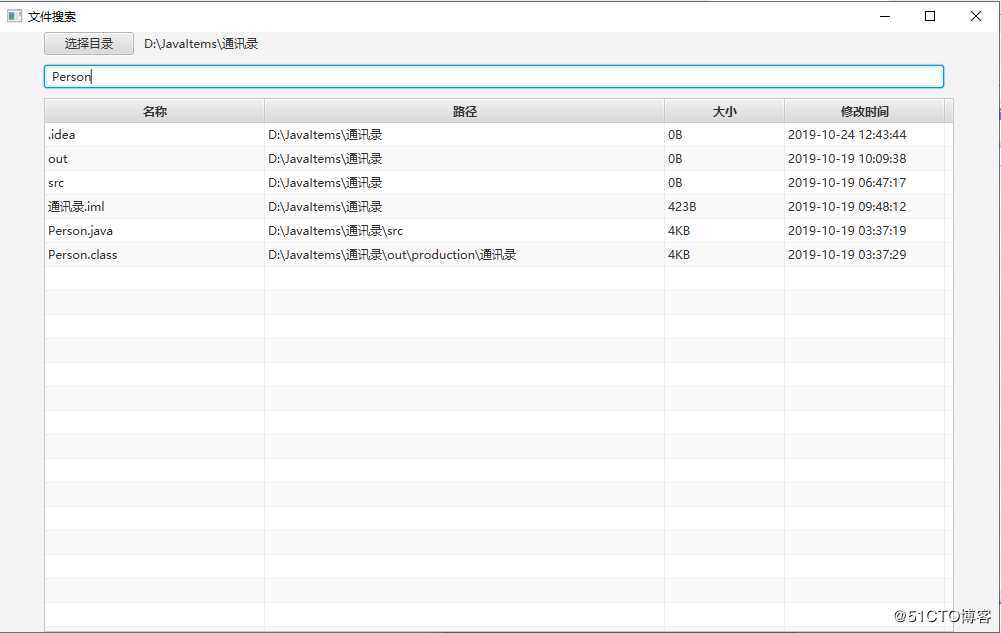The width and height of the screenshot is (1001, 633).
Task: Sort by 路径 column header
Action: click(464, 111)
